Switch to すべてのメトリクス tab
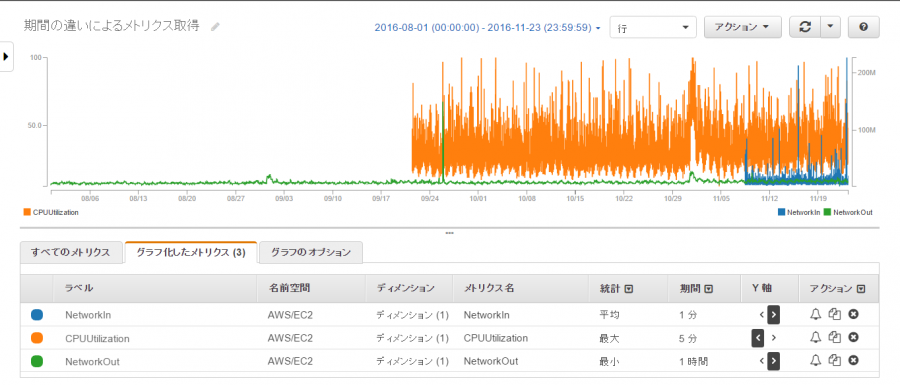 [71, 252]
